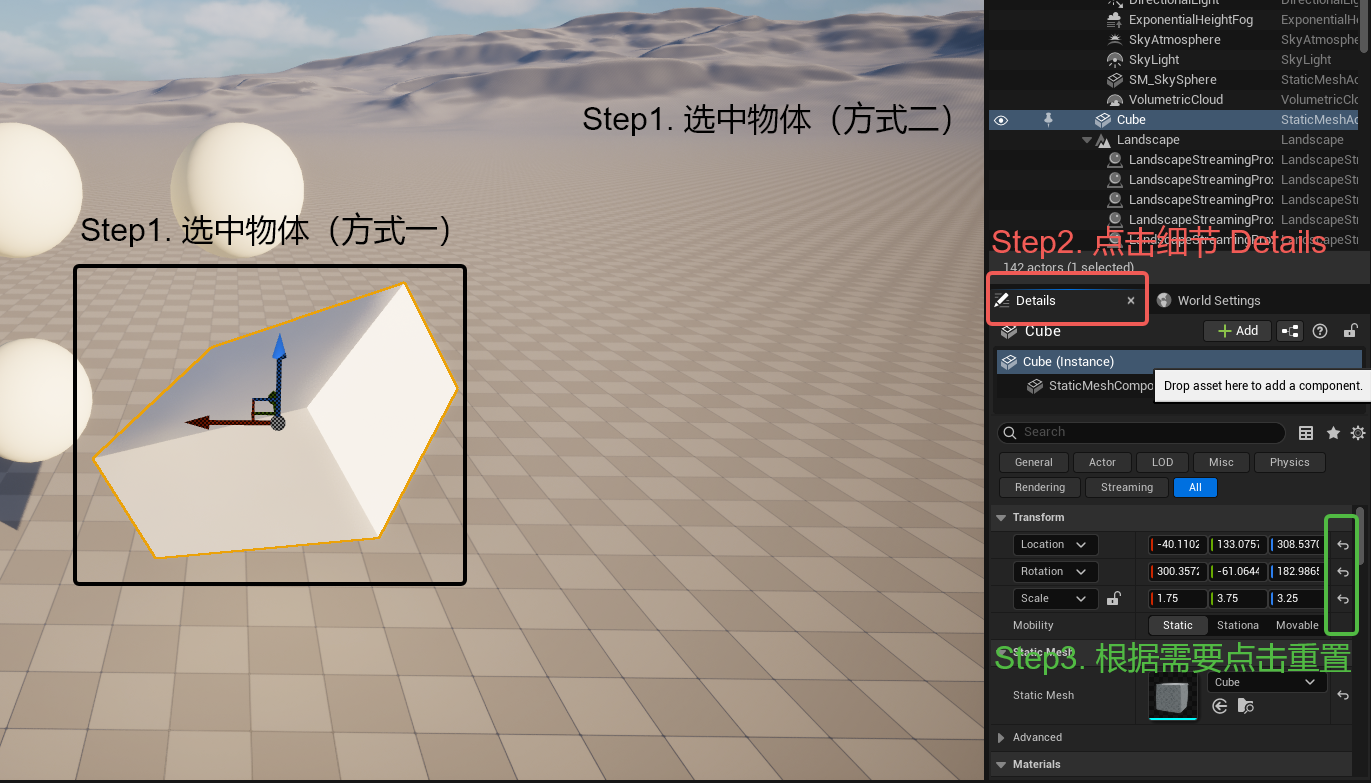Image resolution: width=1371 pixels, height=783 pixels.
Task: Click the Details Search field
Action: tap(1141, 432)
